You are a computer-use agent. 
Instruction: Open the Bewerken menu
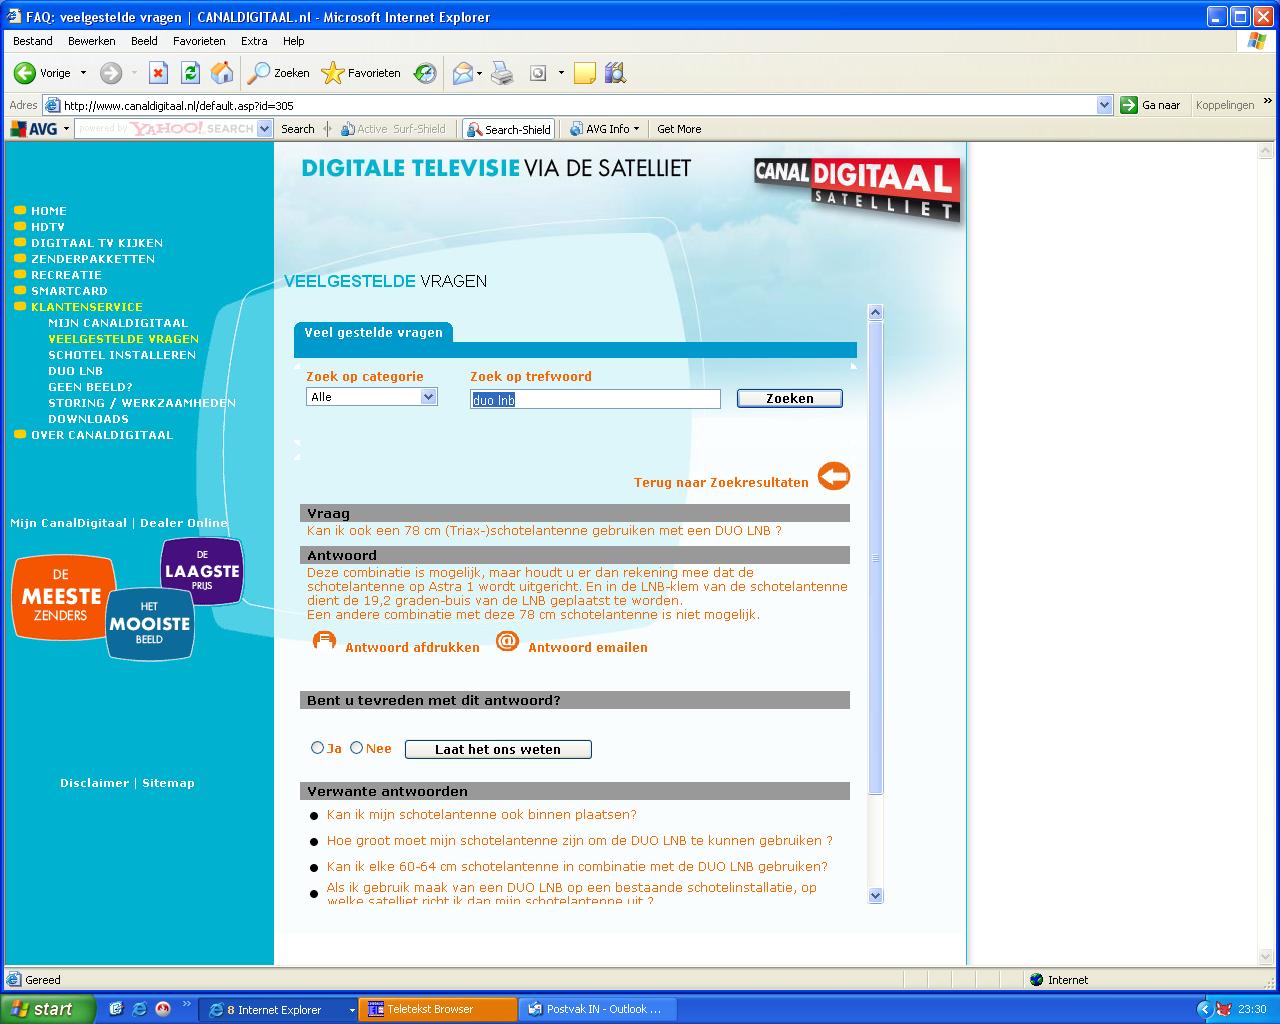click(x=92, y=41)
